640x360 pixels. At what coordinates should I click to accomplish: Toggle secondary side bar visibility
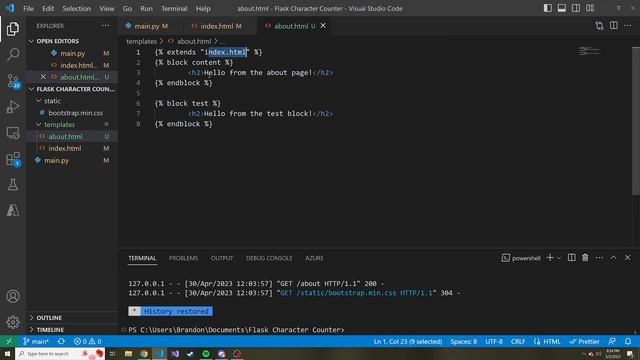576,8
